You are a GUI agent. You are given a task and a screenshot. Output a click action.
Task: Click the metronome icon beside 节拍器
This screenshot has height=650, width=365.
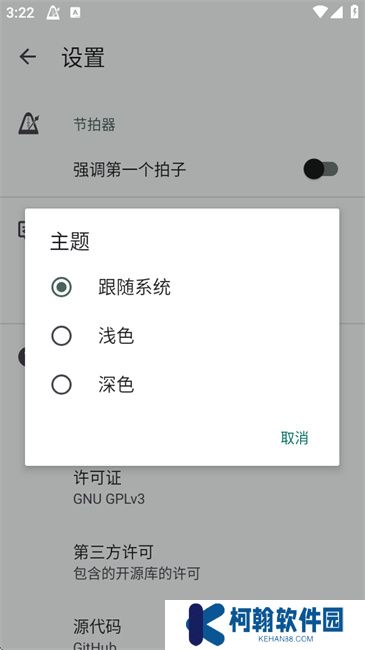(x=29, y=124)
